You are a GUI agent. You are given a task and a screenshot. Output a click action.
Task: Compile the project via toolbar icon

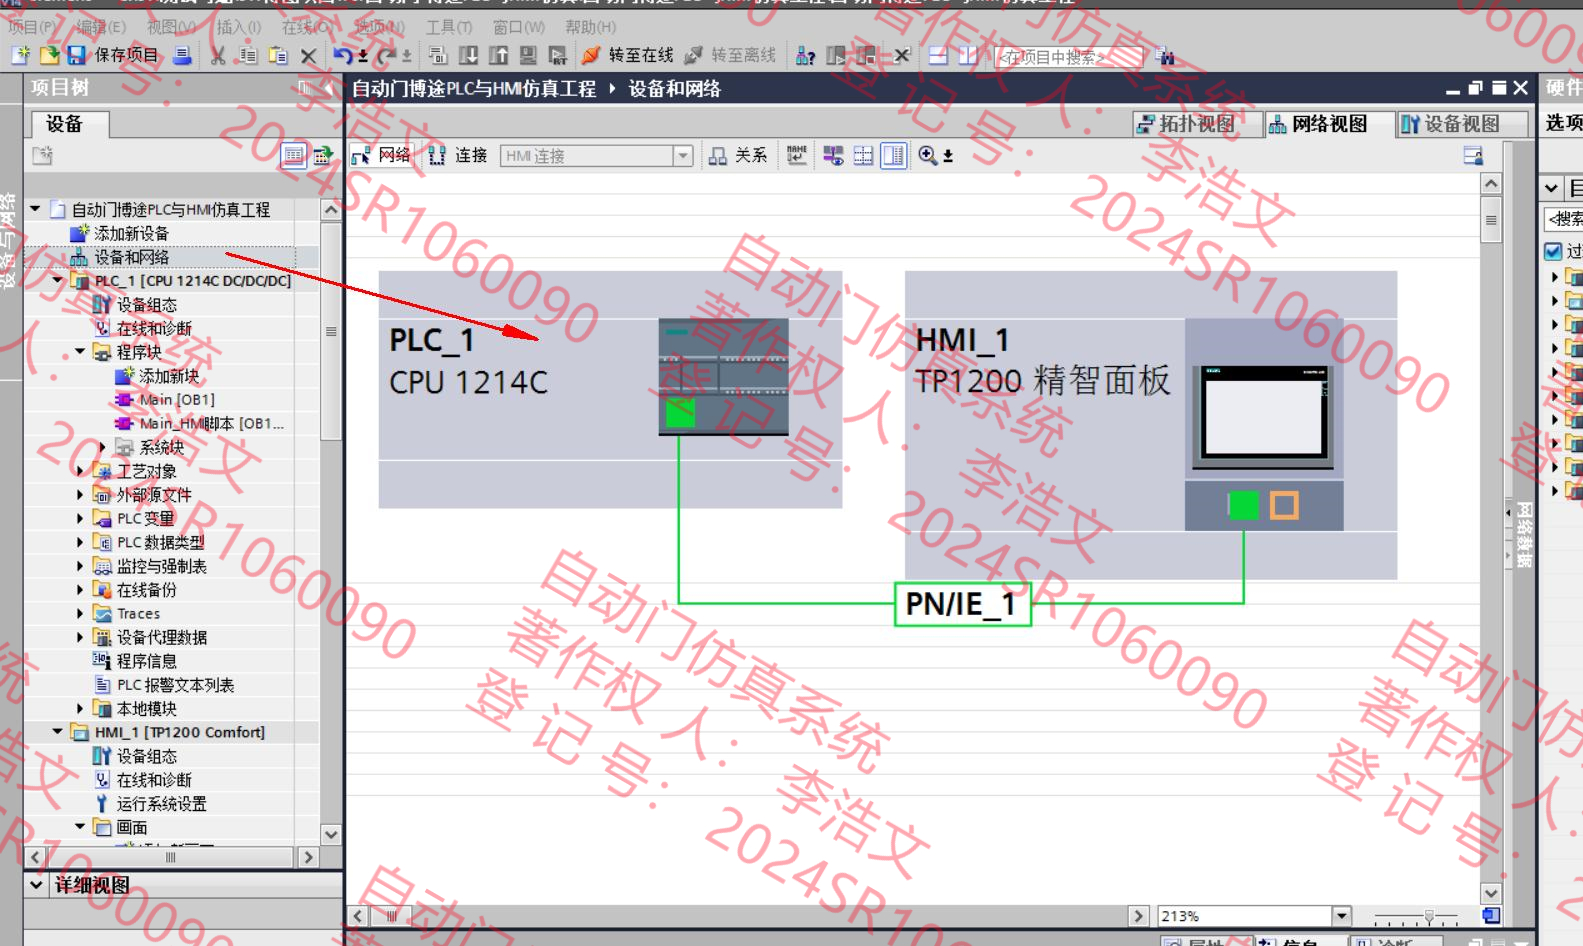pos(438,56)
